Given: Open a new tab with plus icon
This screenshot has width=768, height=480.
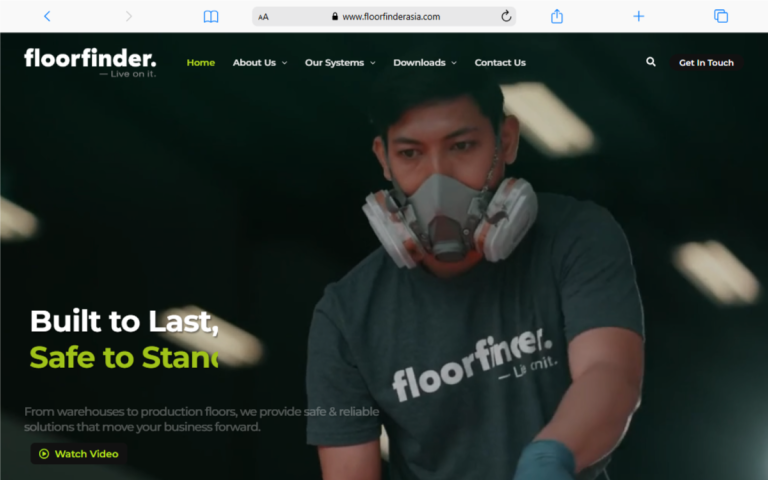Looking at the screenshot, I should coord(638,16).
